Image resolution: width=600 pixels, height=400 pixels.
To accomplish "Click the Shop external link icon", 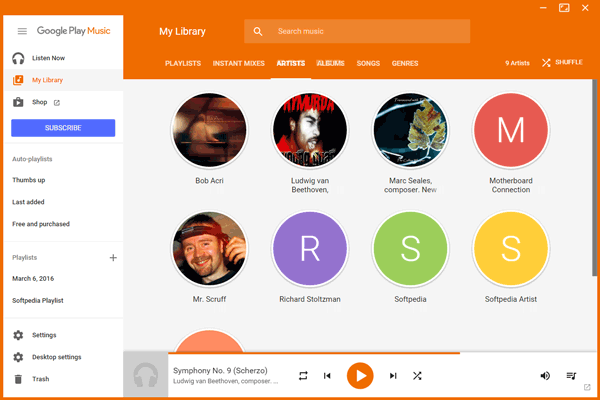I will click(x=57, y=103).
